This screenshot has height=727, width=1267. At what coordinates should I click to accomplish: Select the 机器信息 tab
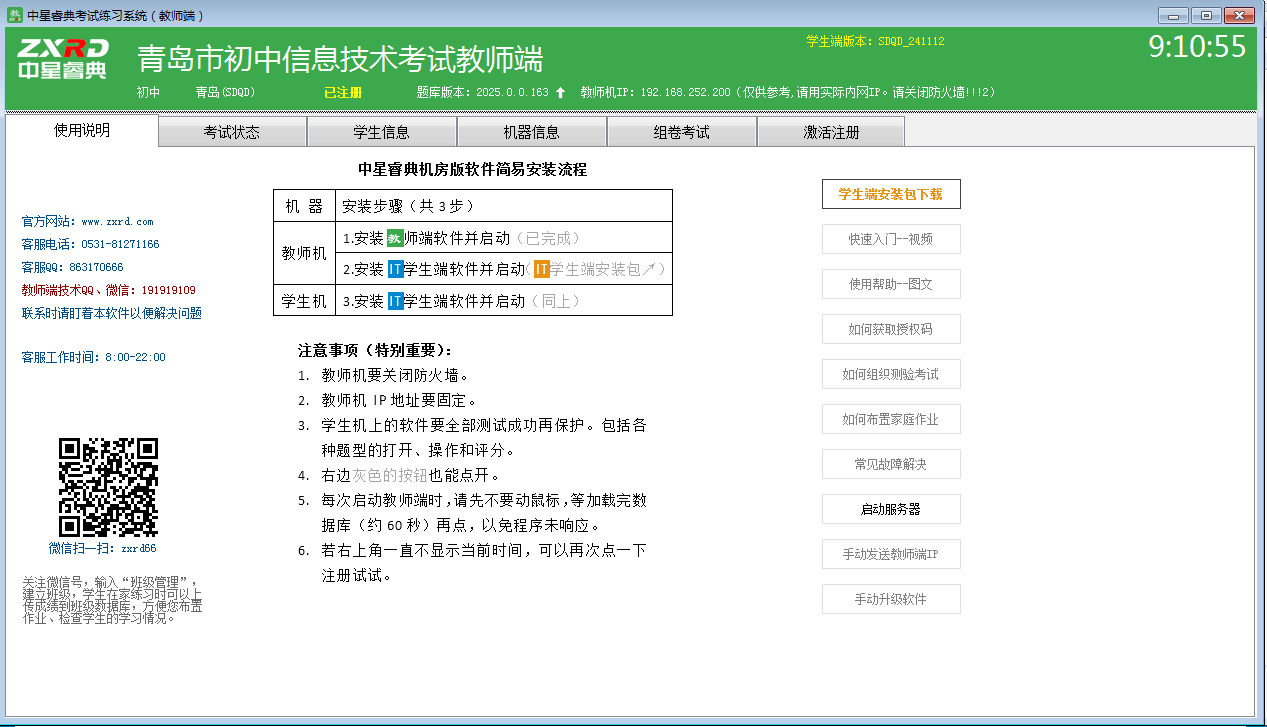click(x=531, y=132)
